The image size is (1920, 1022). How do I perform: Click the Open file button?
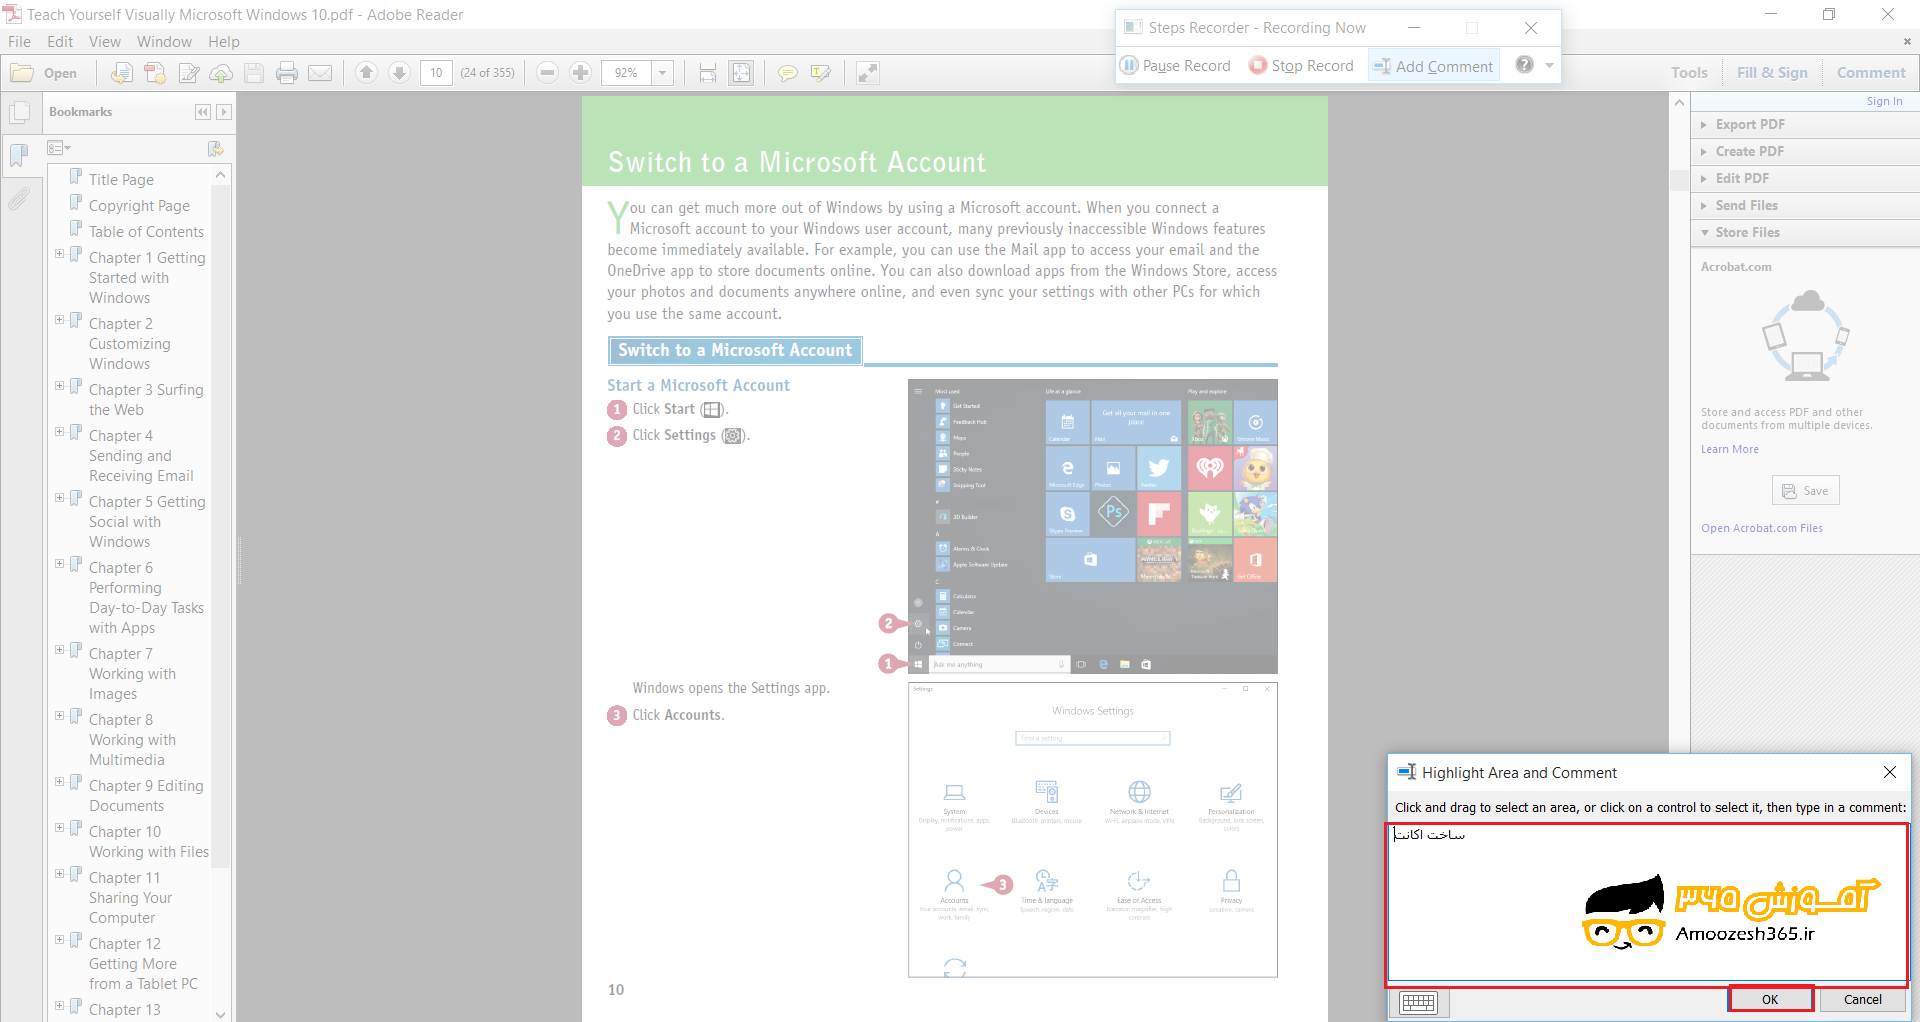tap(45, 73)
